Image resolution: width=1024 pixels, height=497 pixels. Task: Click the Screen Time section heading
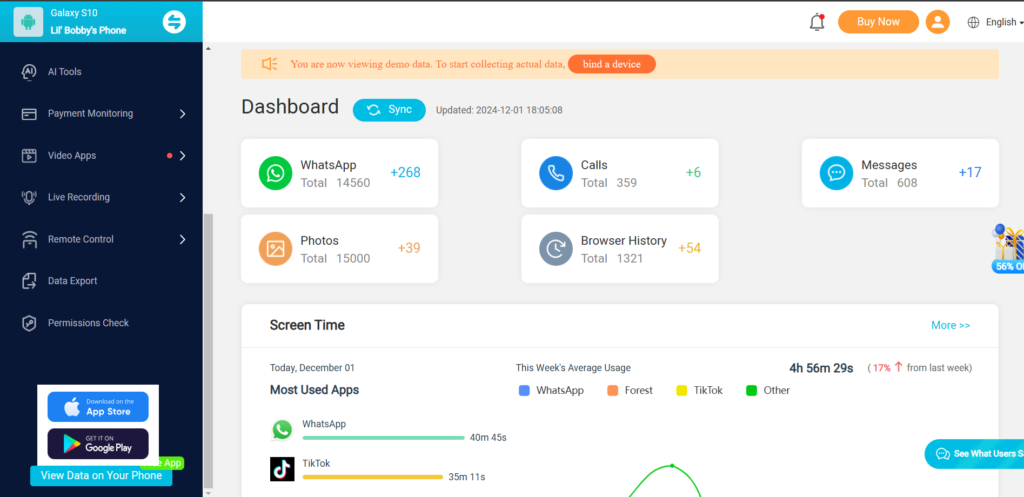[307, 325]
